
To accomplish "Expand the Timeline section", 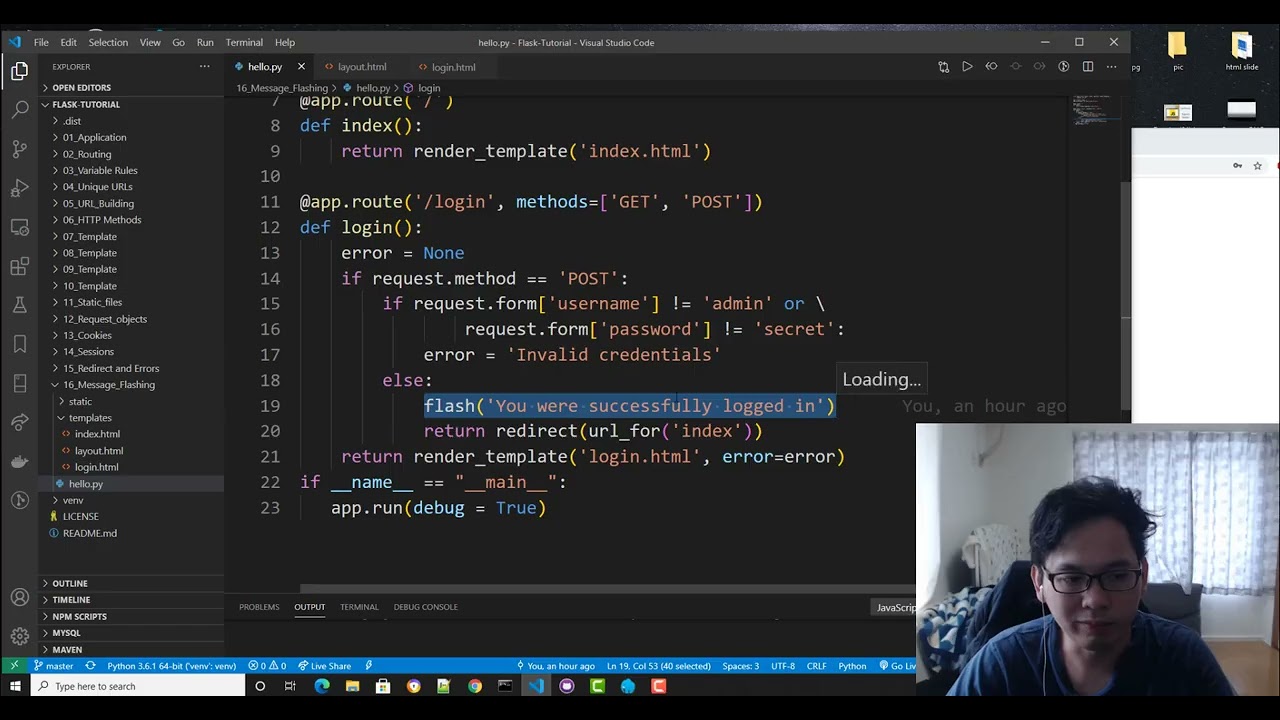I will [x=132, y=600].
